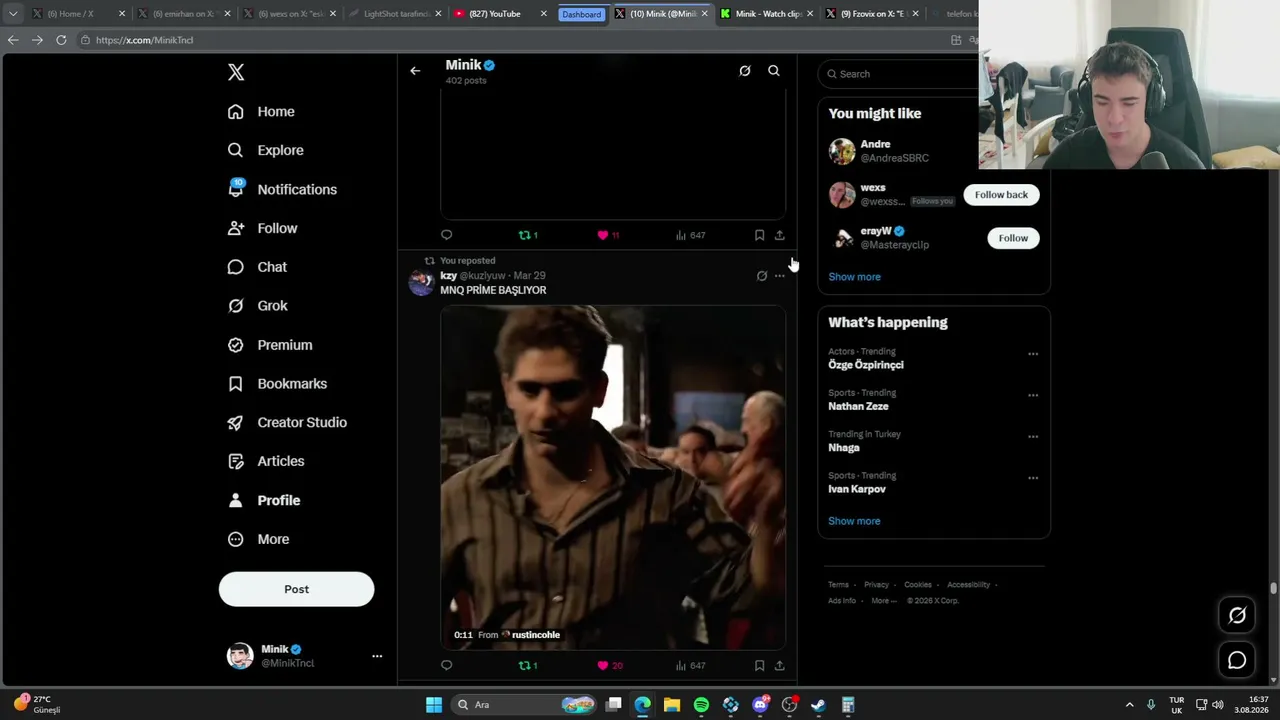Toggle like on the post with 11 likes
Viewport: 1280px width, 720px height.
[609, 235]
